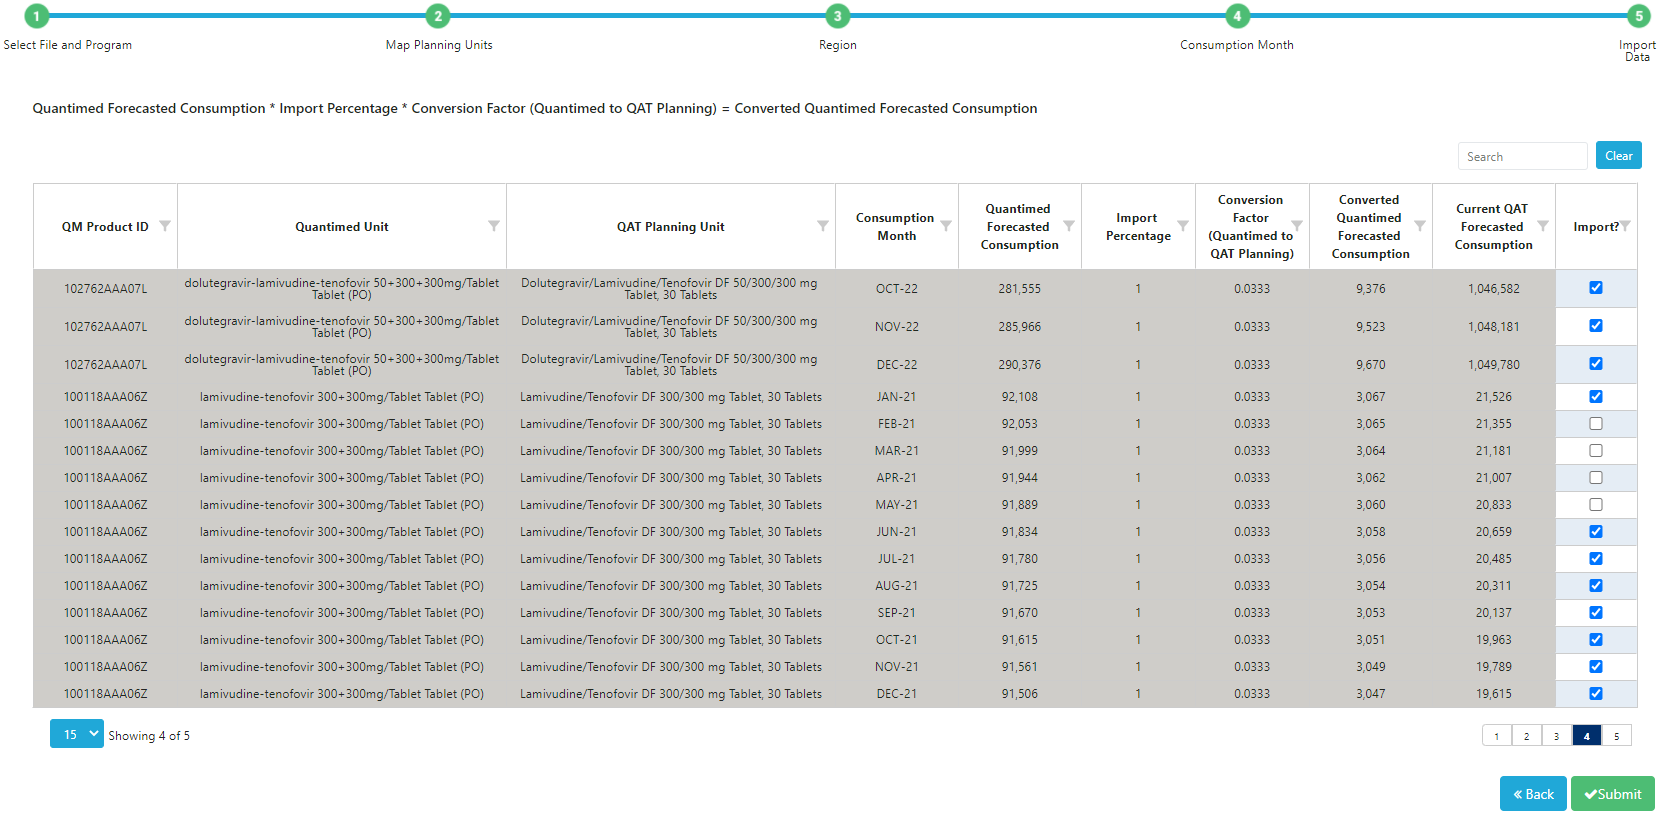This screenshot has height=839, width=1668.
Task: Focus the Search input field
Action: click(1522, 156)
